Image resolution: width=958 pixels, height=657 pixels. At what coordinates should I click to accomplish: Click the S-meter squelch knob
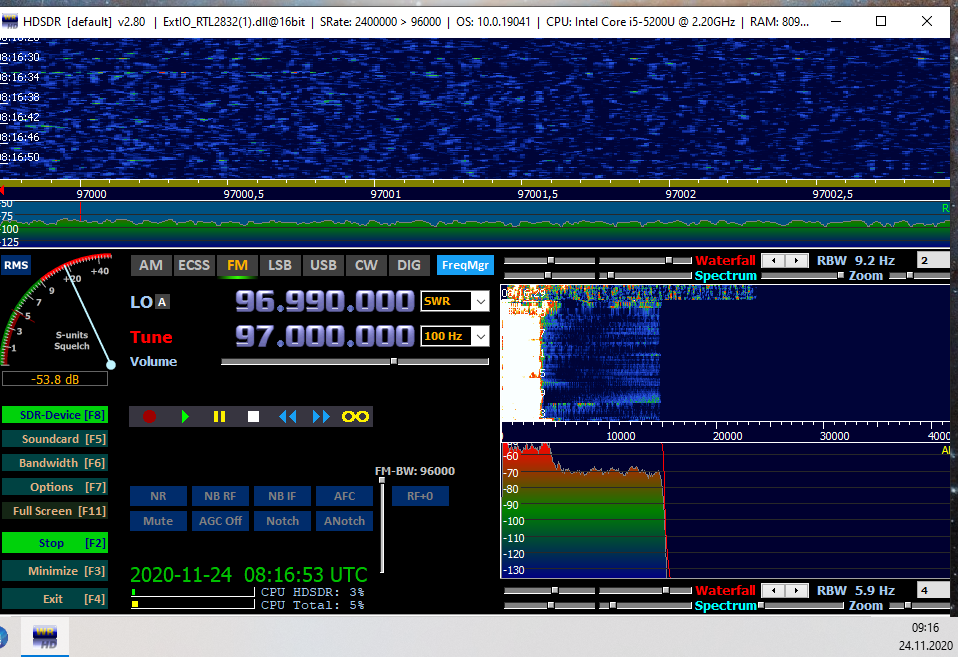click(x=111, y=365)
